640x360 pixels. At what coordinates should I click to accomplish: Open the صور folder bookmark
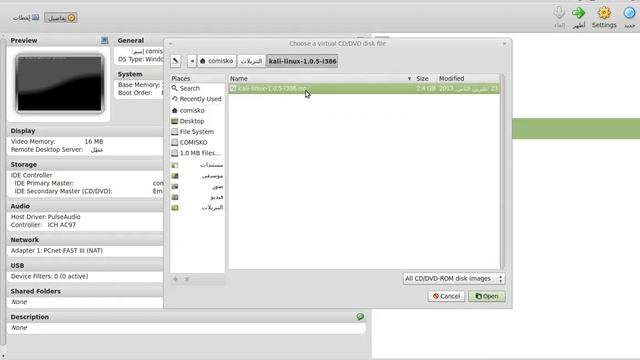point(197,186)
